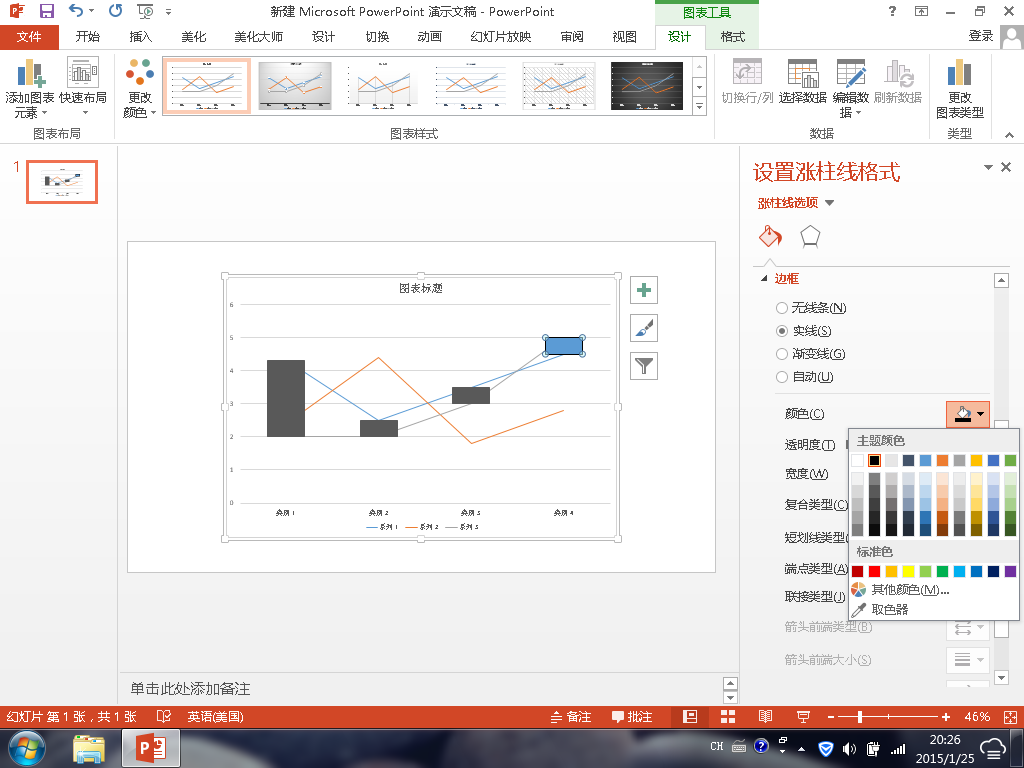Open the spell check status bar icon
This screenshot has height=768, width=1024.
pos(163,716)
